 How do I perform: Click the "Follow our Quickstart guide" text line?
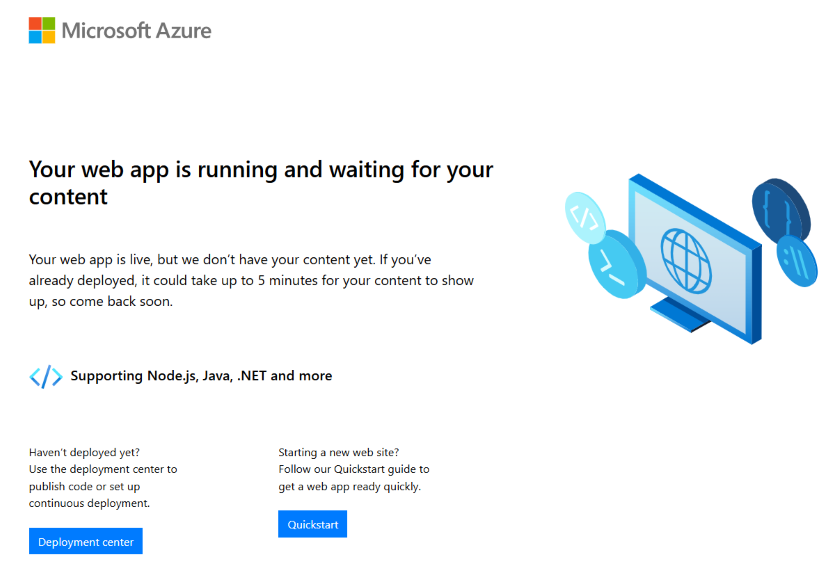pos(353,469)
